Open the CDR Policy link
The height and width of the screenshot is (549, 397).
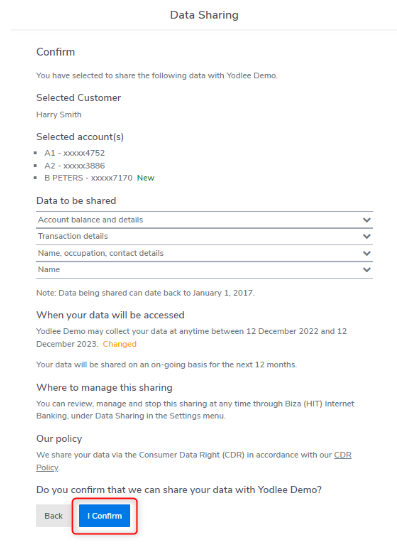point(194,461)
